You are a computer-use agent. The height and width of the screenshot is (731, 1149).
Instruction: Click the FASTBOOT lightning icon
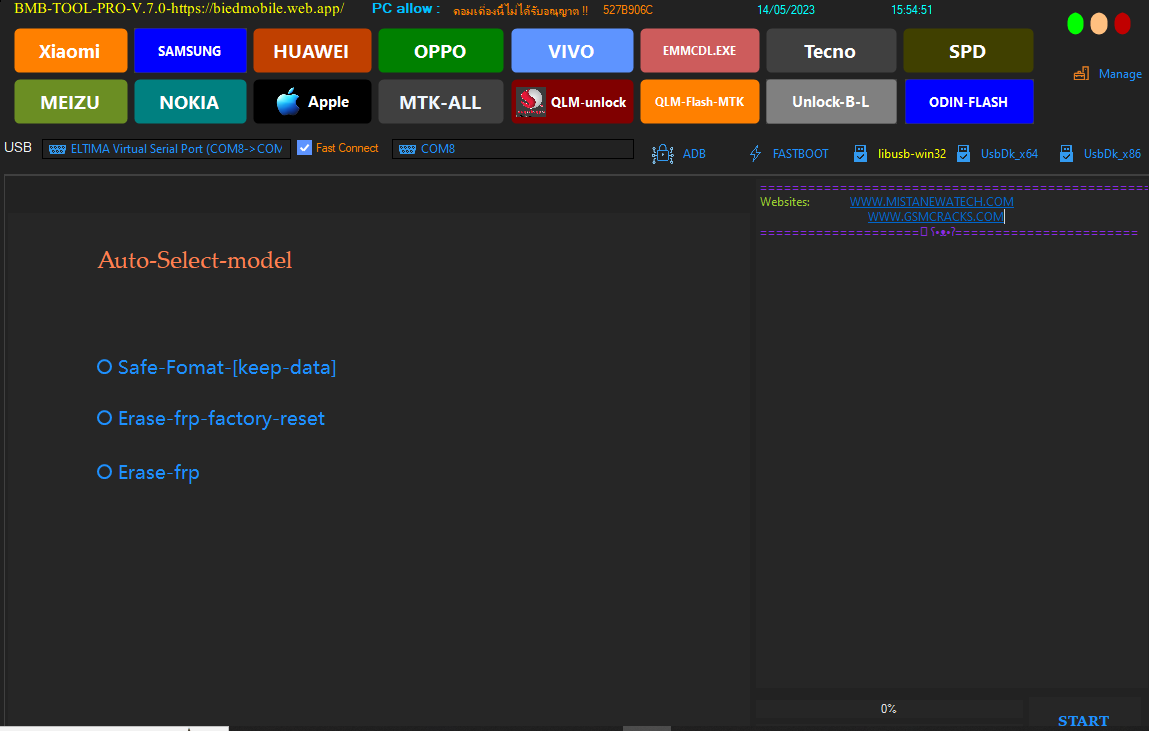(755, 154)
